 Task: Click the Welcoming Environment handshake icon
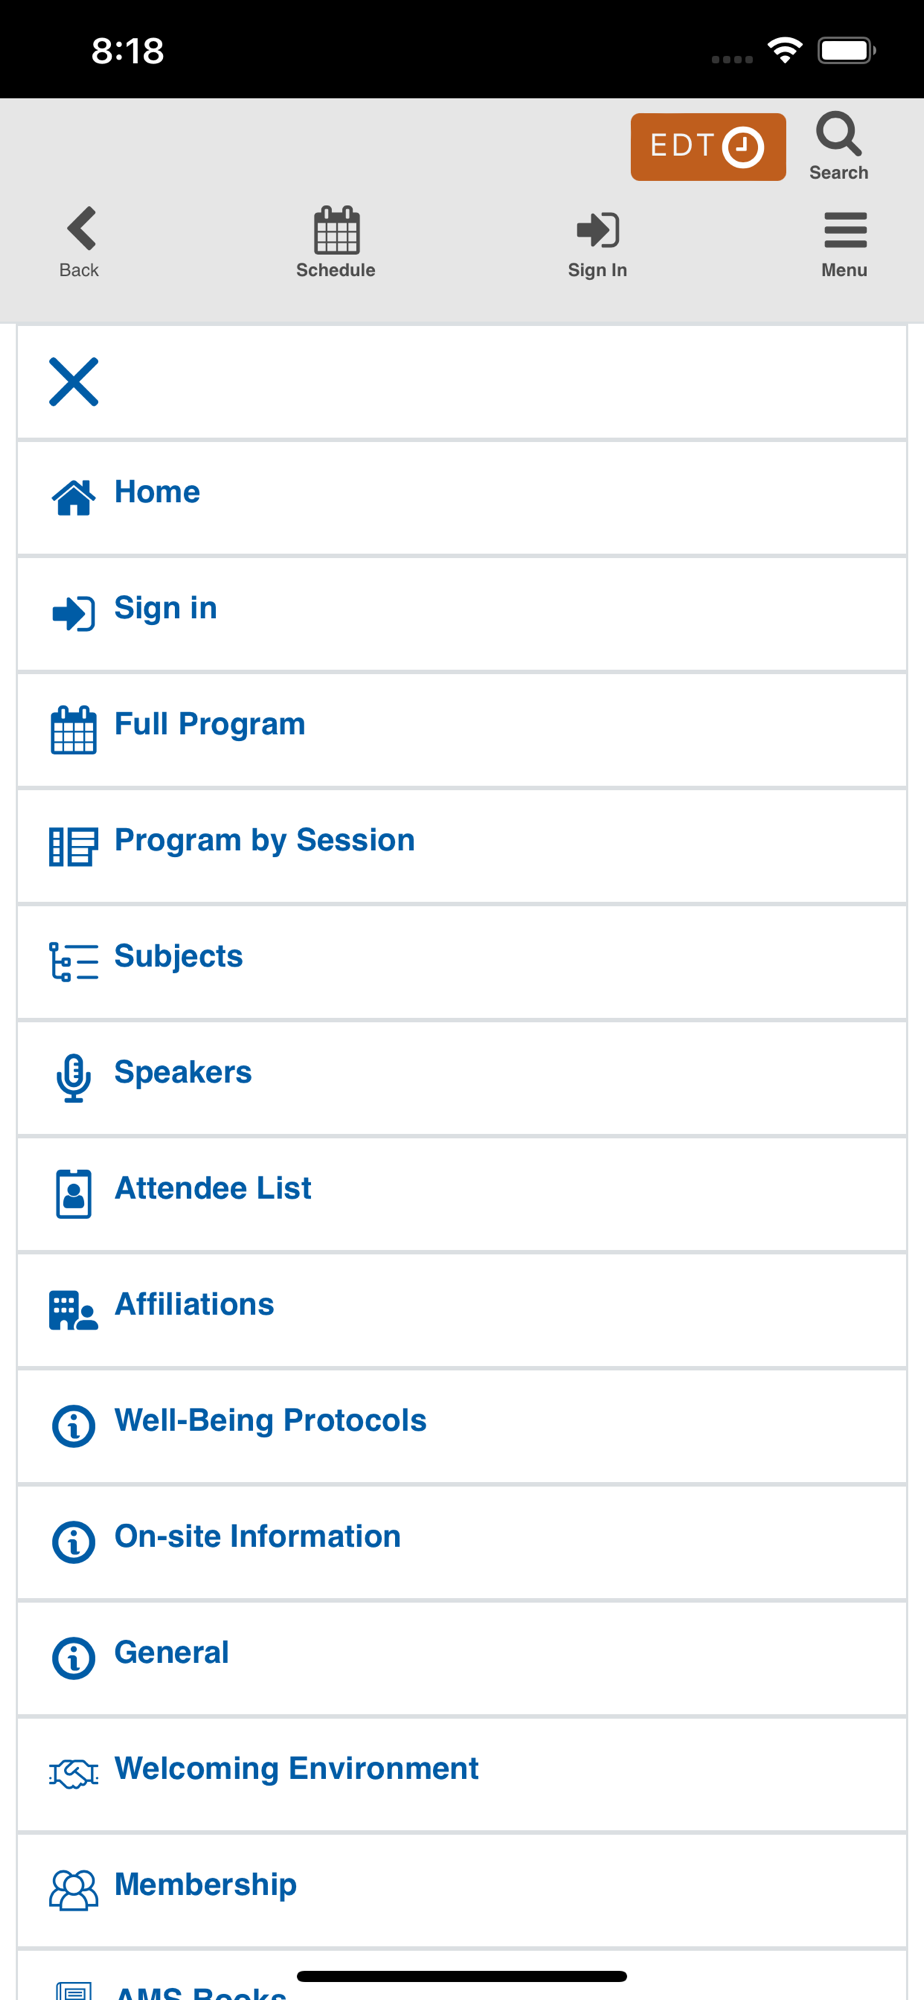click(73, 1774)
